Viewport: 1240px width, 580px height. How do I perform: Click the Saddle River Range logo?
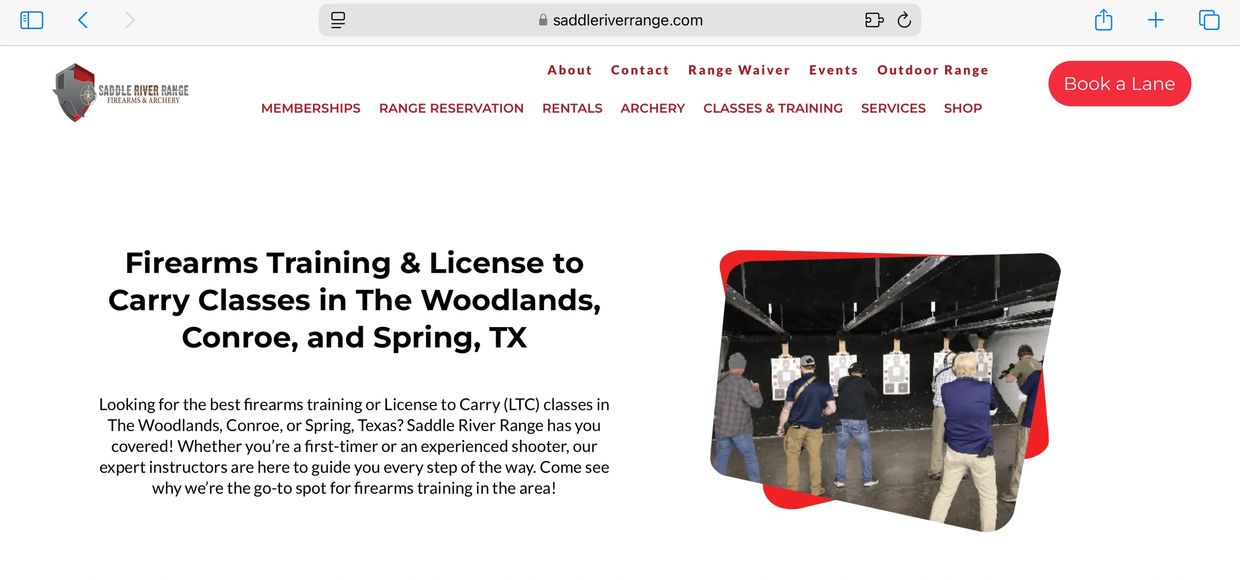(120, 92)
